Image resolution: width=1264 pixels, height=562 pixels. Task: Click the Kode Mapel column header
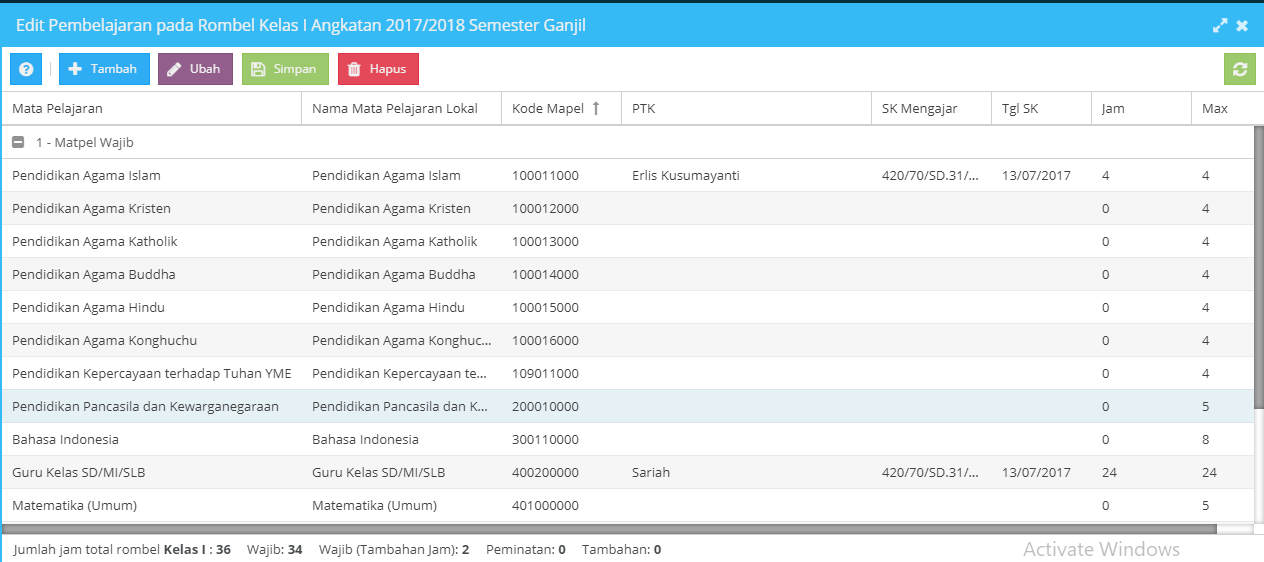(x=561, y=108)
